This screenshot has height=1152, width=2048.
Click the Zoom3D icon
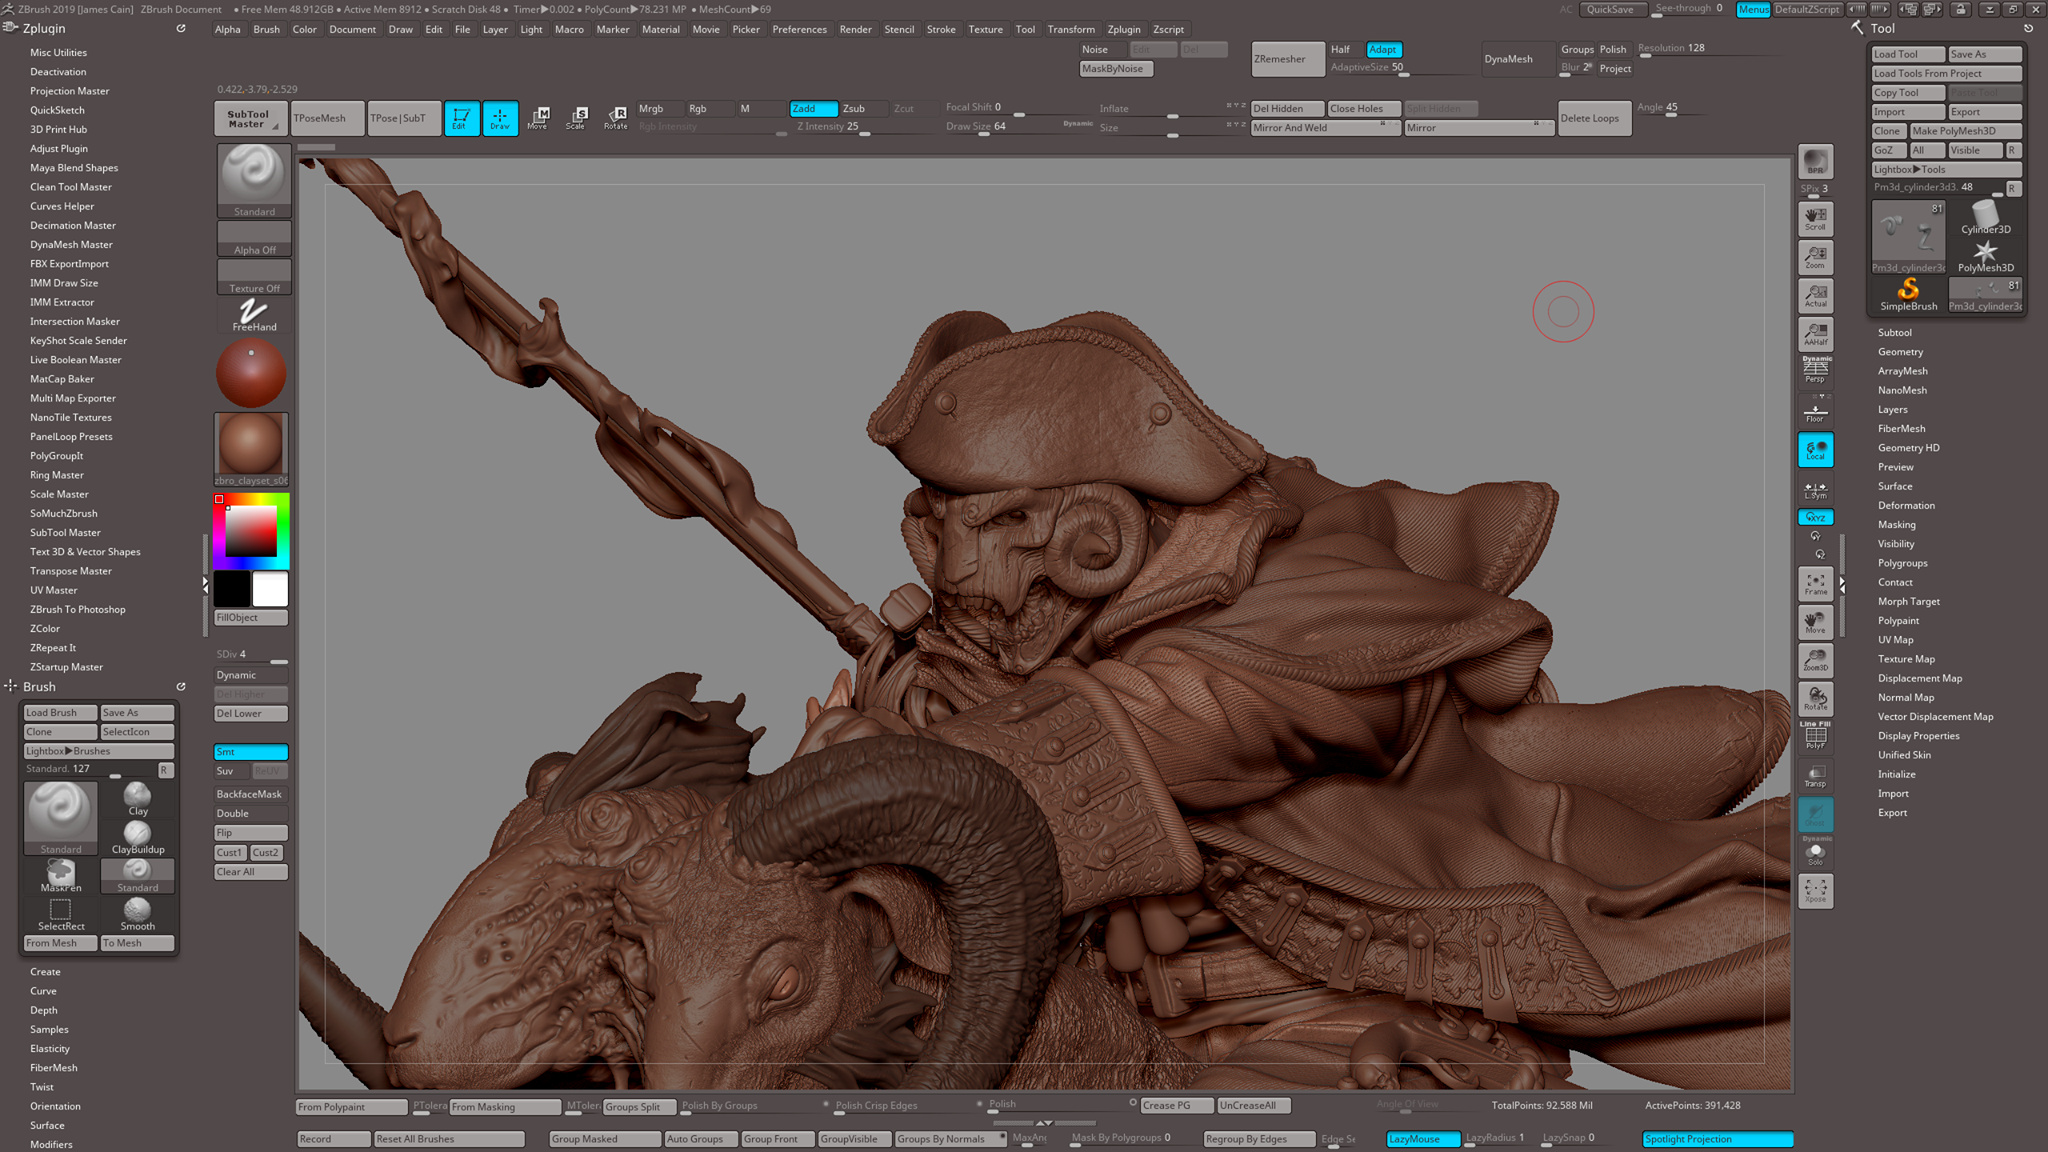coord(1815,660)
